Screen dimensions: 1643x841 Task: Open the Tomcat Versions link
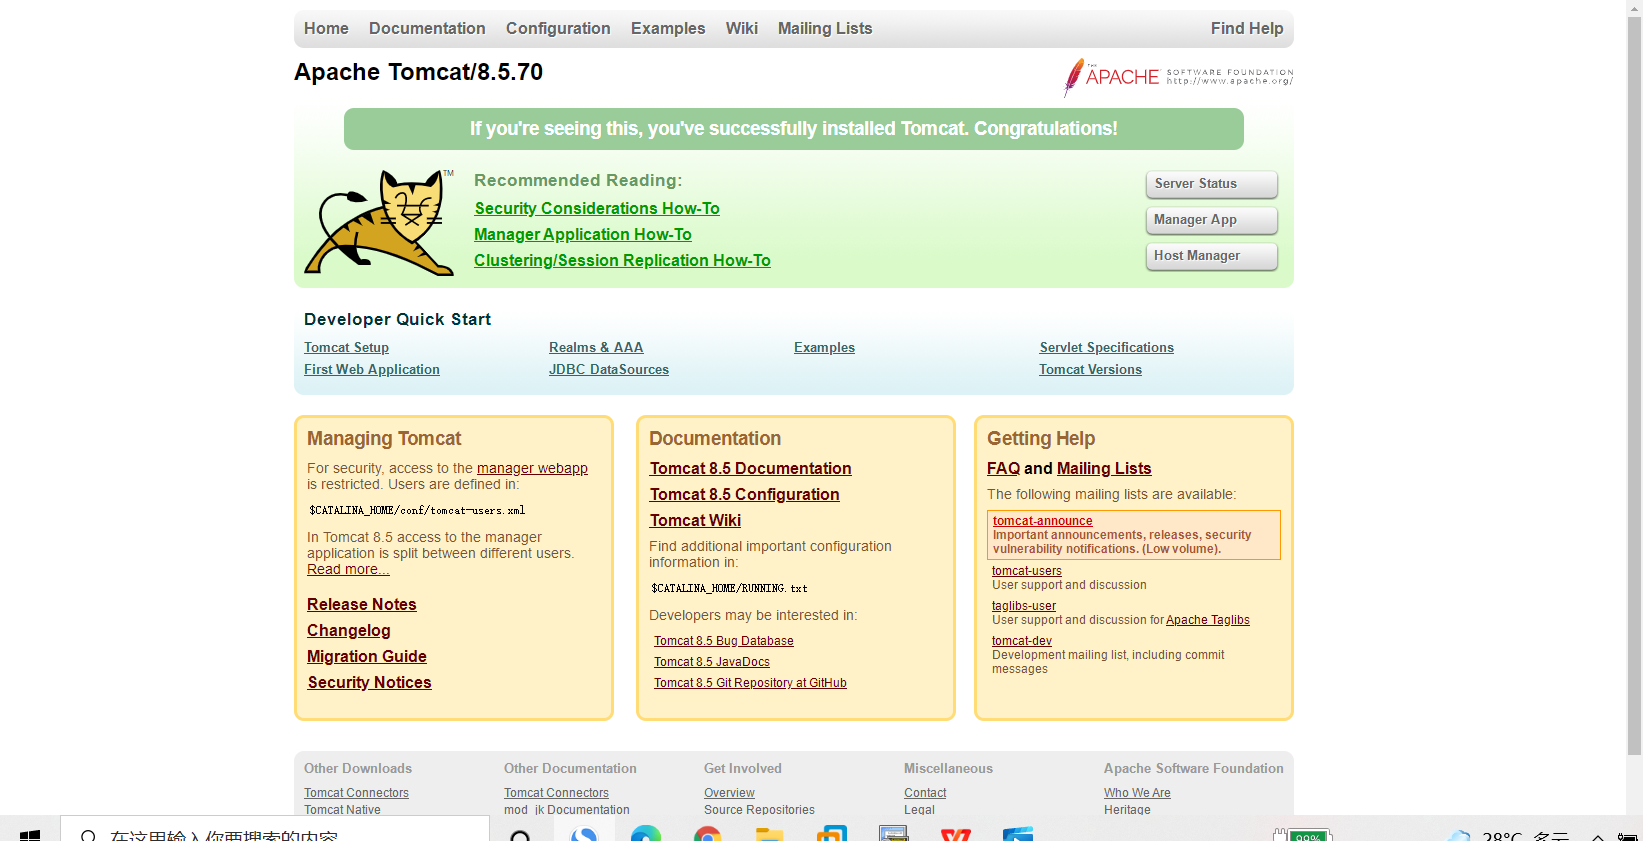(x=1090, y=369)
